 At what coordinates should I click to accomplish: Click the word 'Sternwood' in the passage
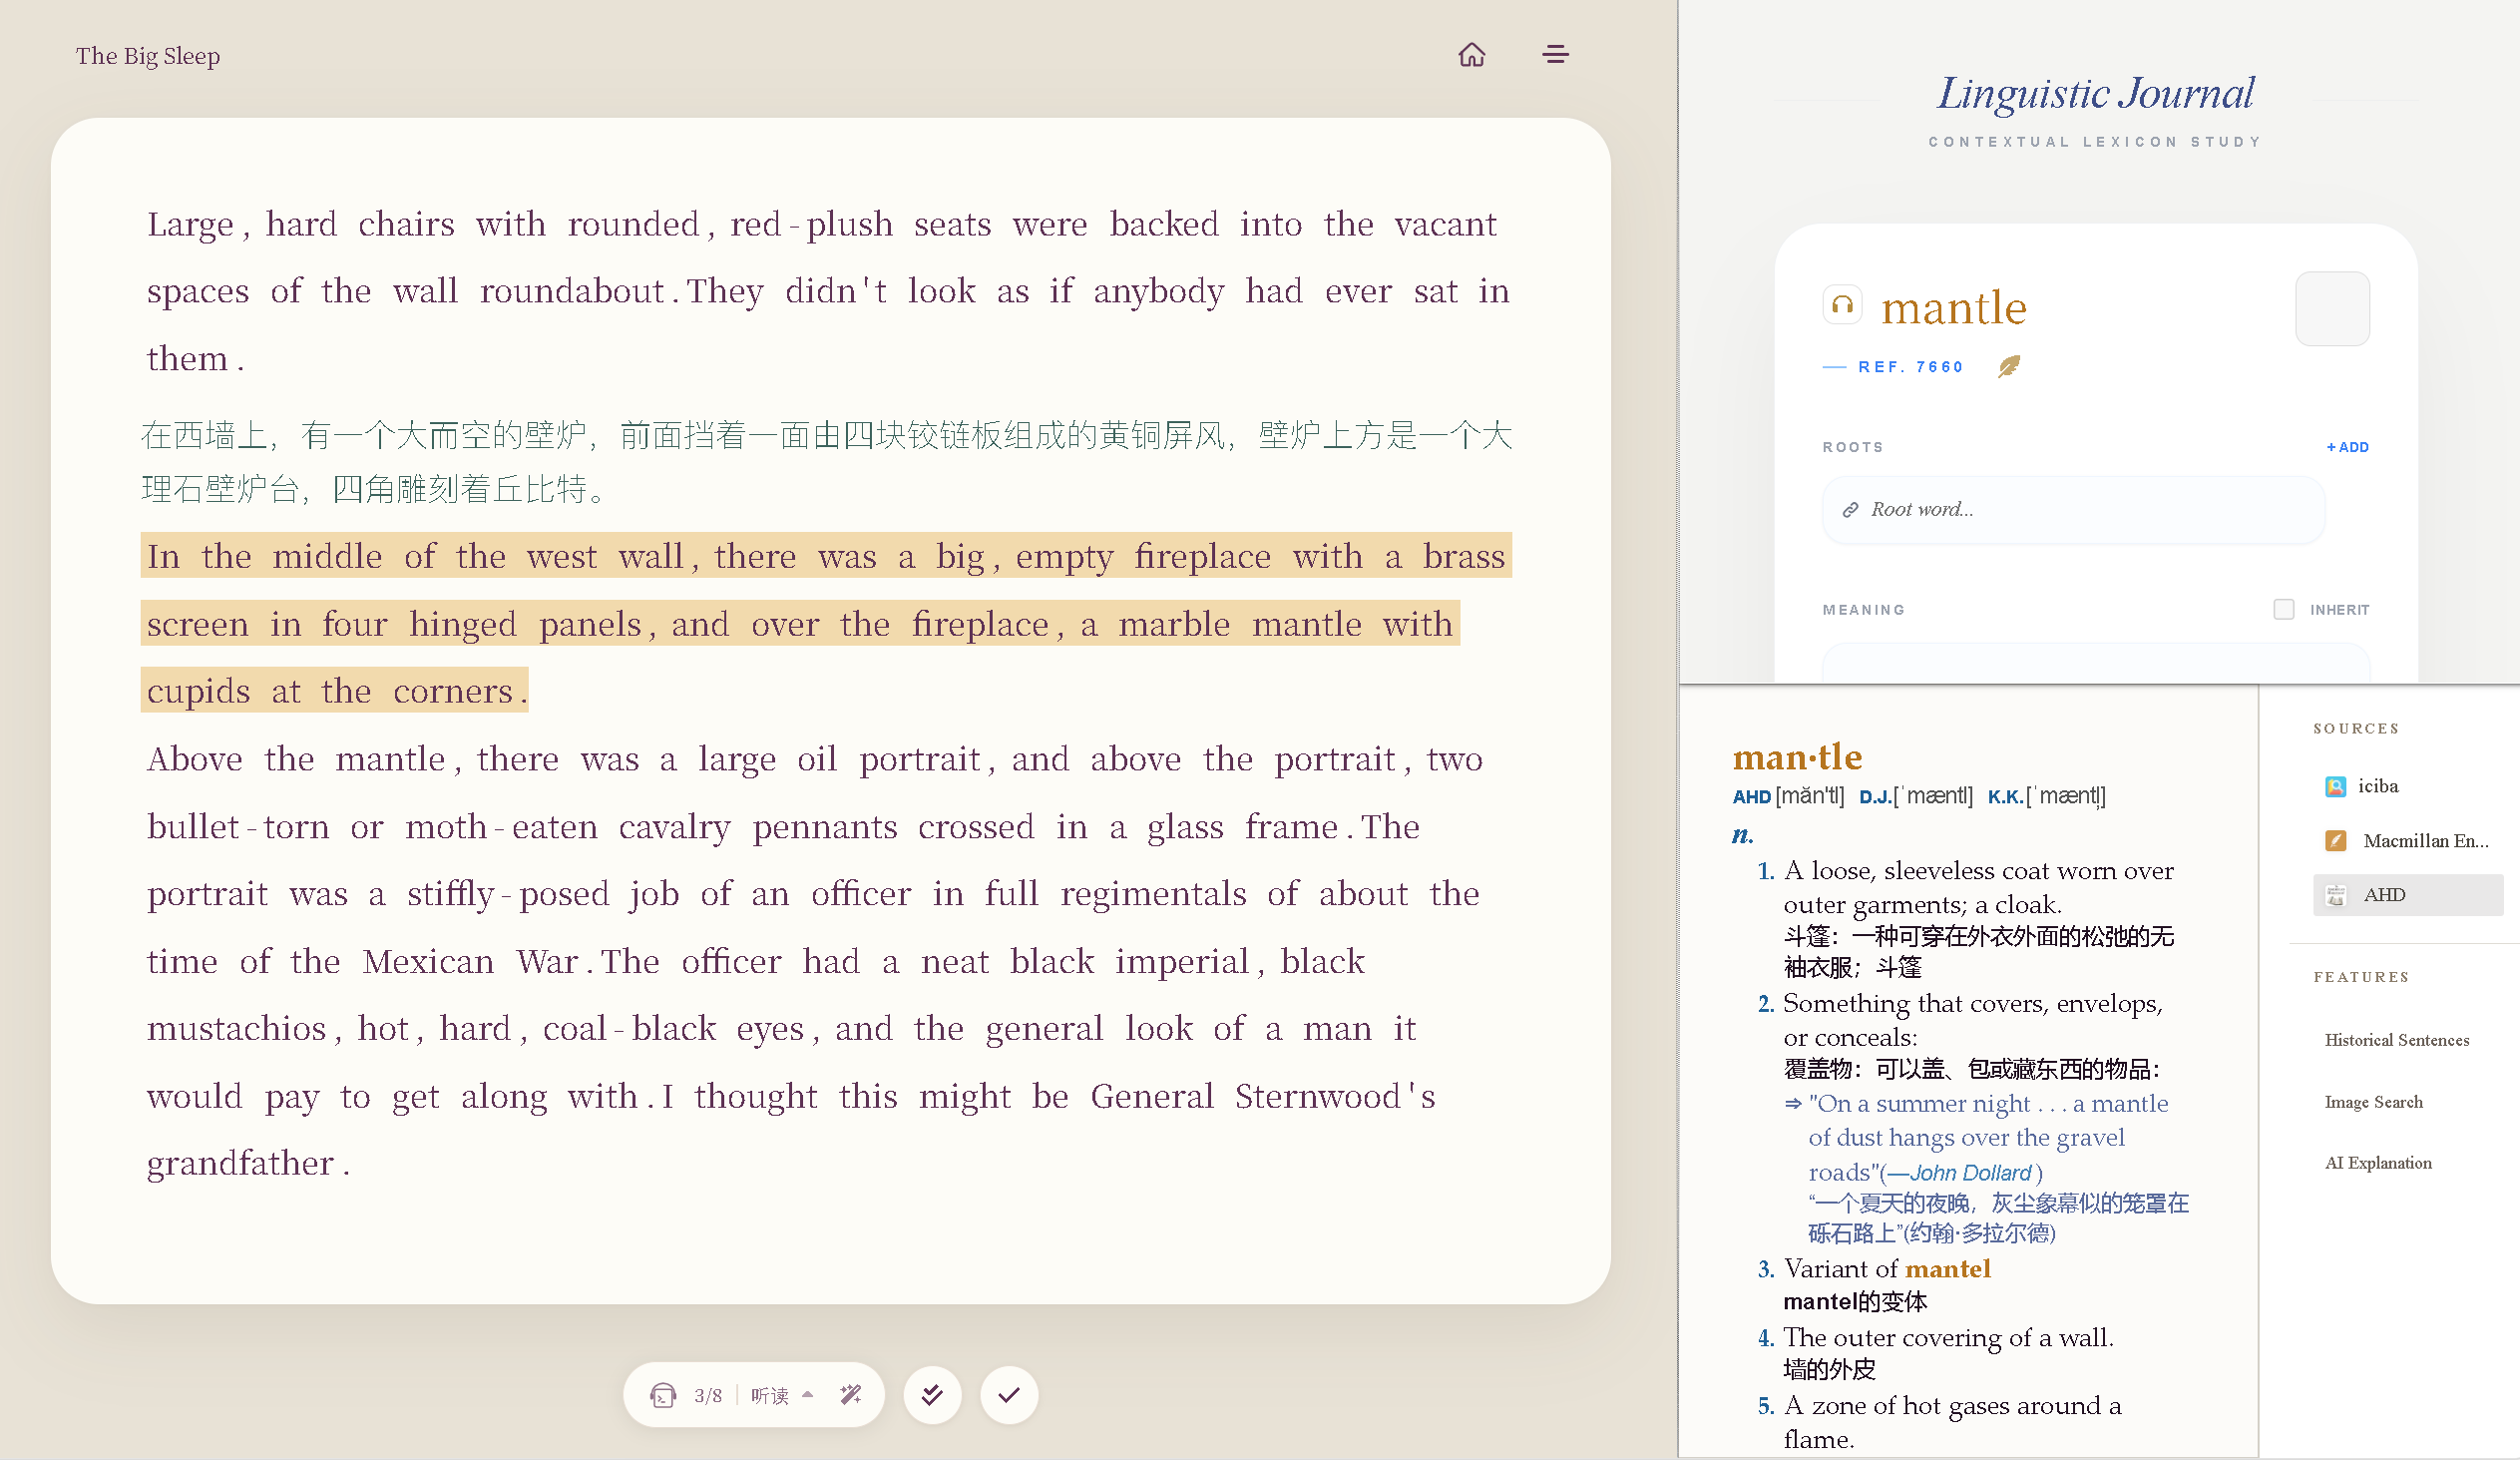(1317, 1097)
